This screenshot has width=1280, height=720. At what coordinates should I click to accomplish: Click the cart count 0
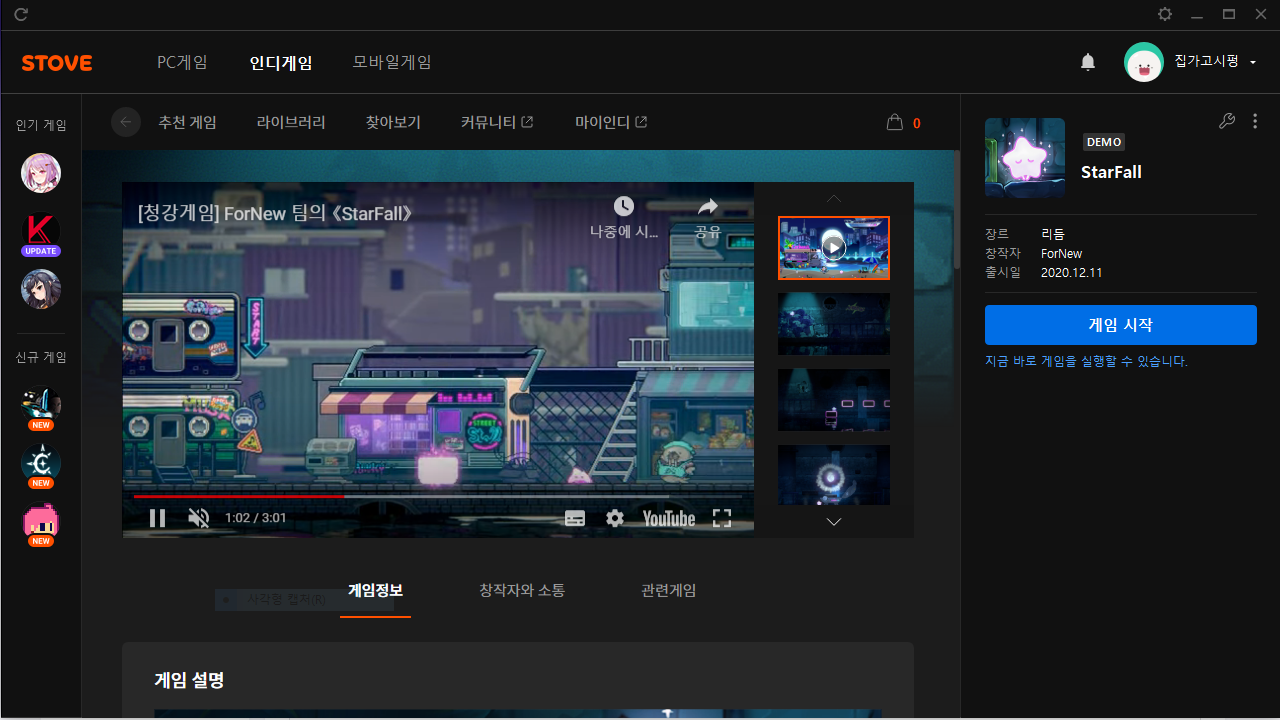point(917,123)
